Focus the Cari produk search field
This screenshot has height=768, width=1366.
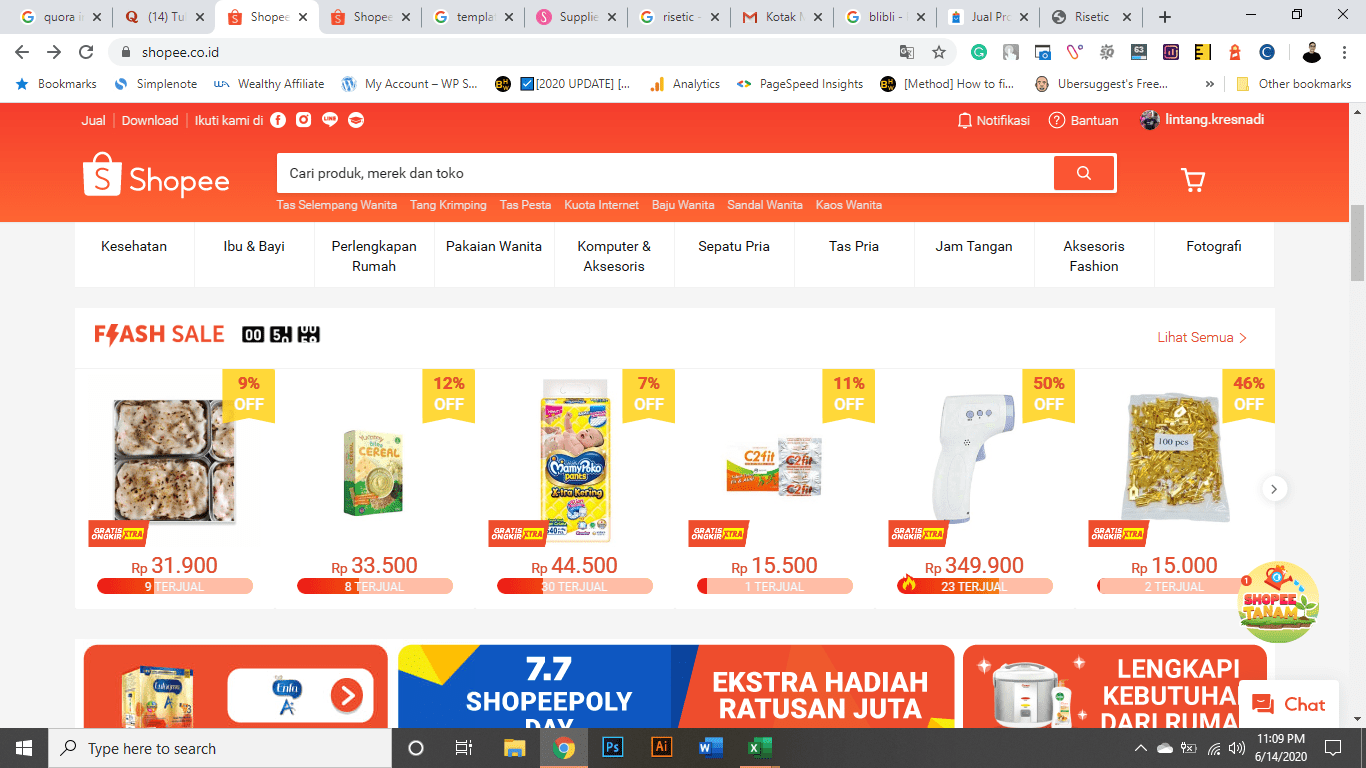(665, 173)
